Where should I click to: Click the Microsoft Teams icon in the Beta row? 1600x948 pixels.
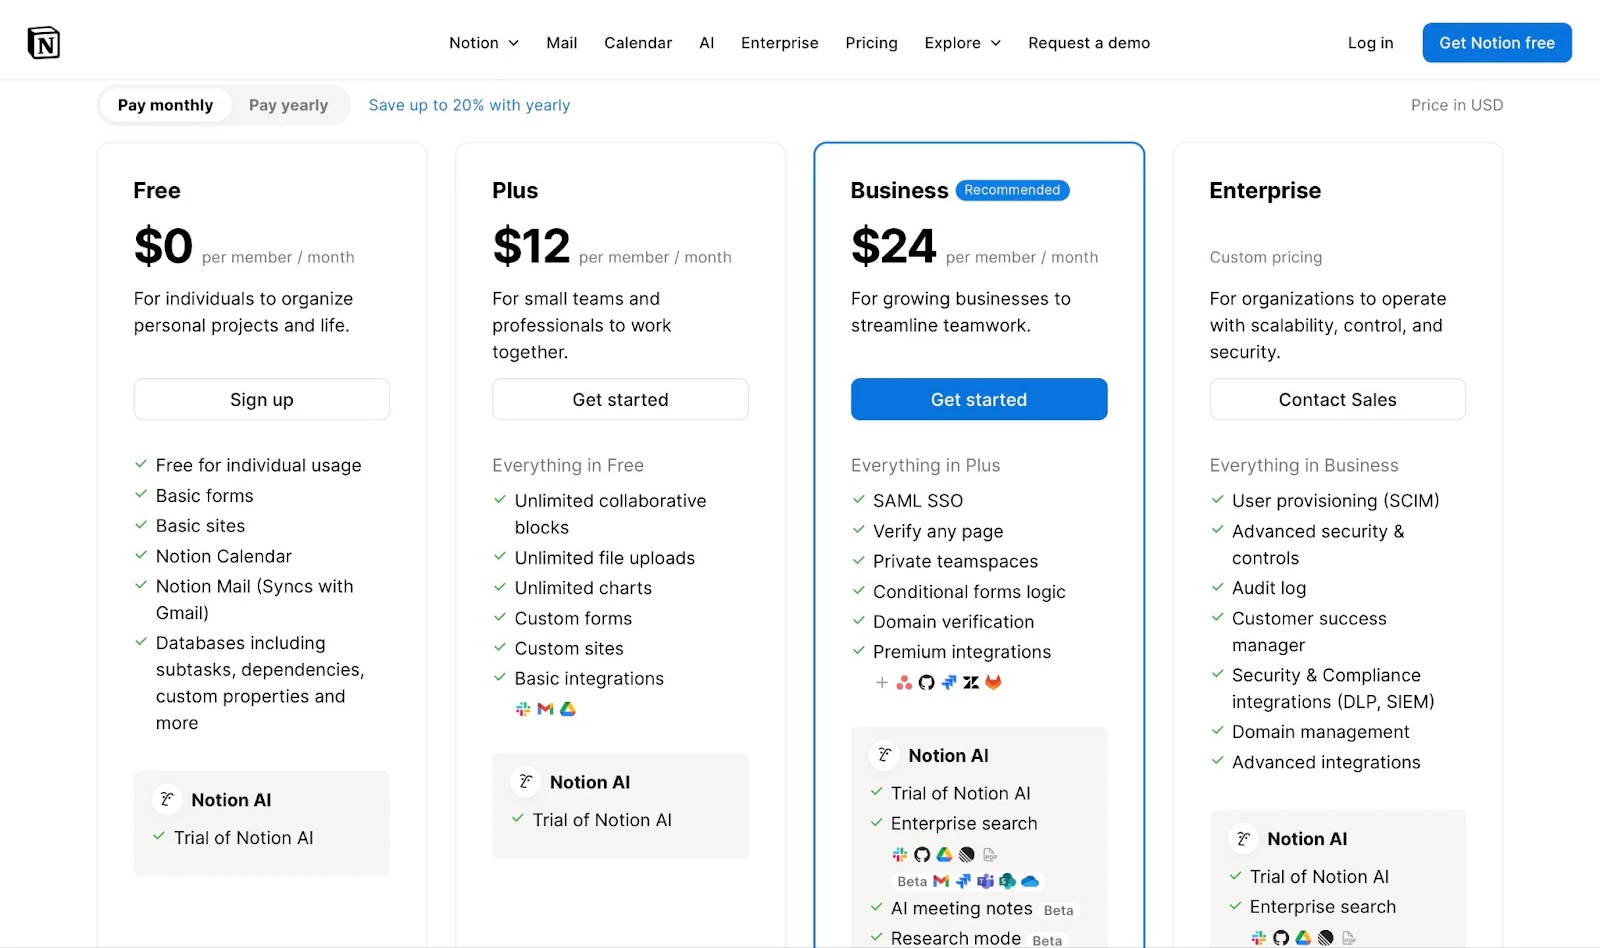click(985, 881)
